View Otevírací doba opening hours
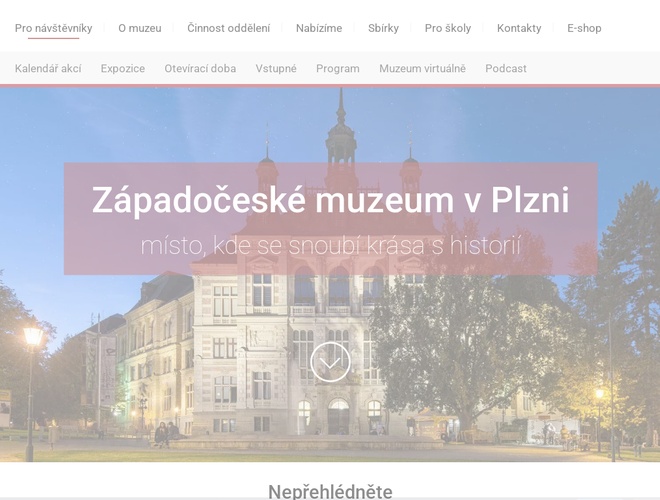Screen dimensions: 660x500 click(x=200, y=68)
